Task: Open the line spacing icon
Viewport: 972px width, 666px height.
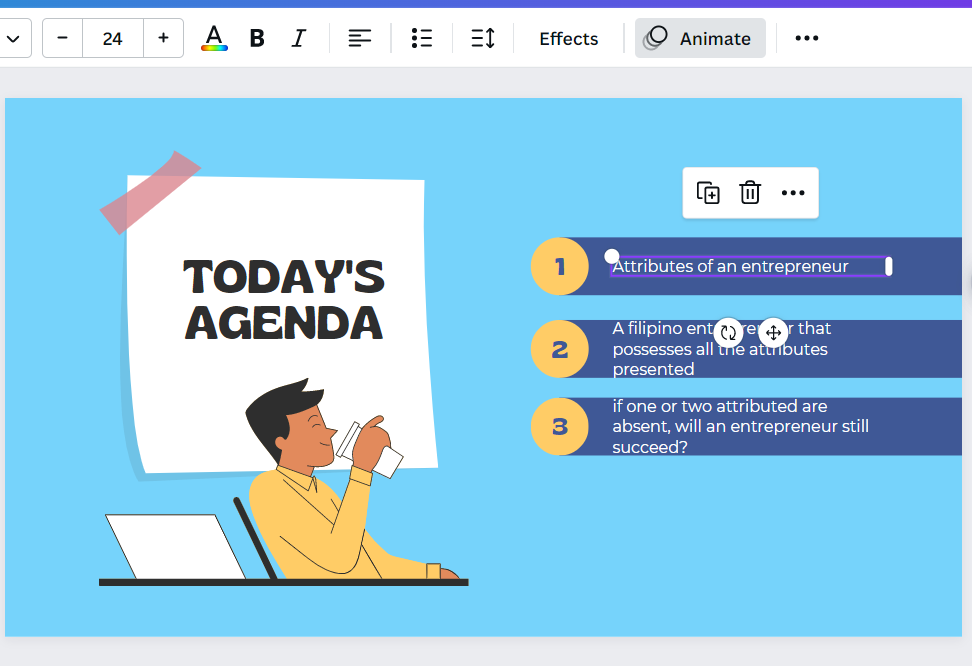Action: [483, 37]
